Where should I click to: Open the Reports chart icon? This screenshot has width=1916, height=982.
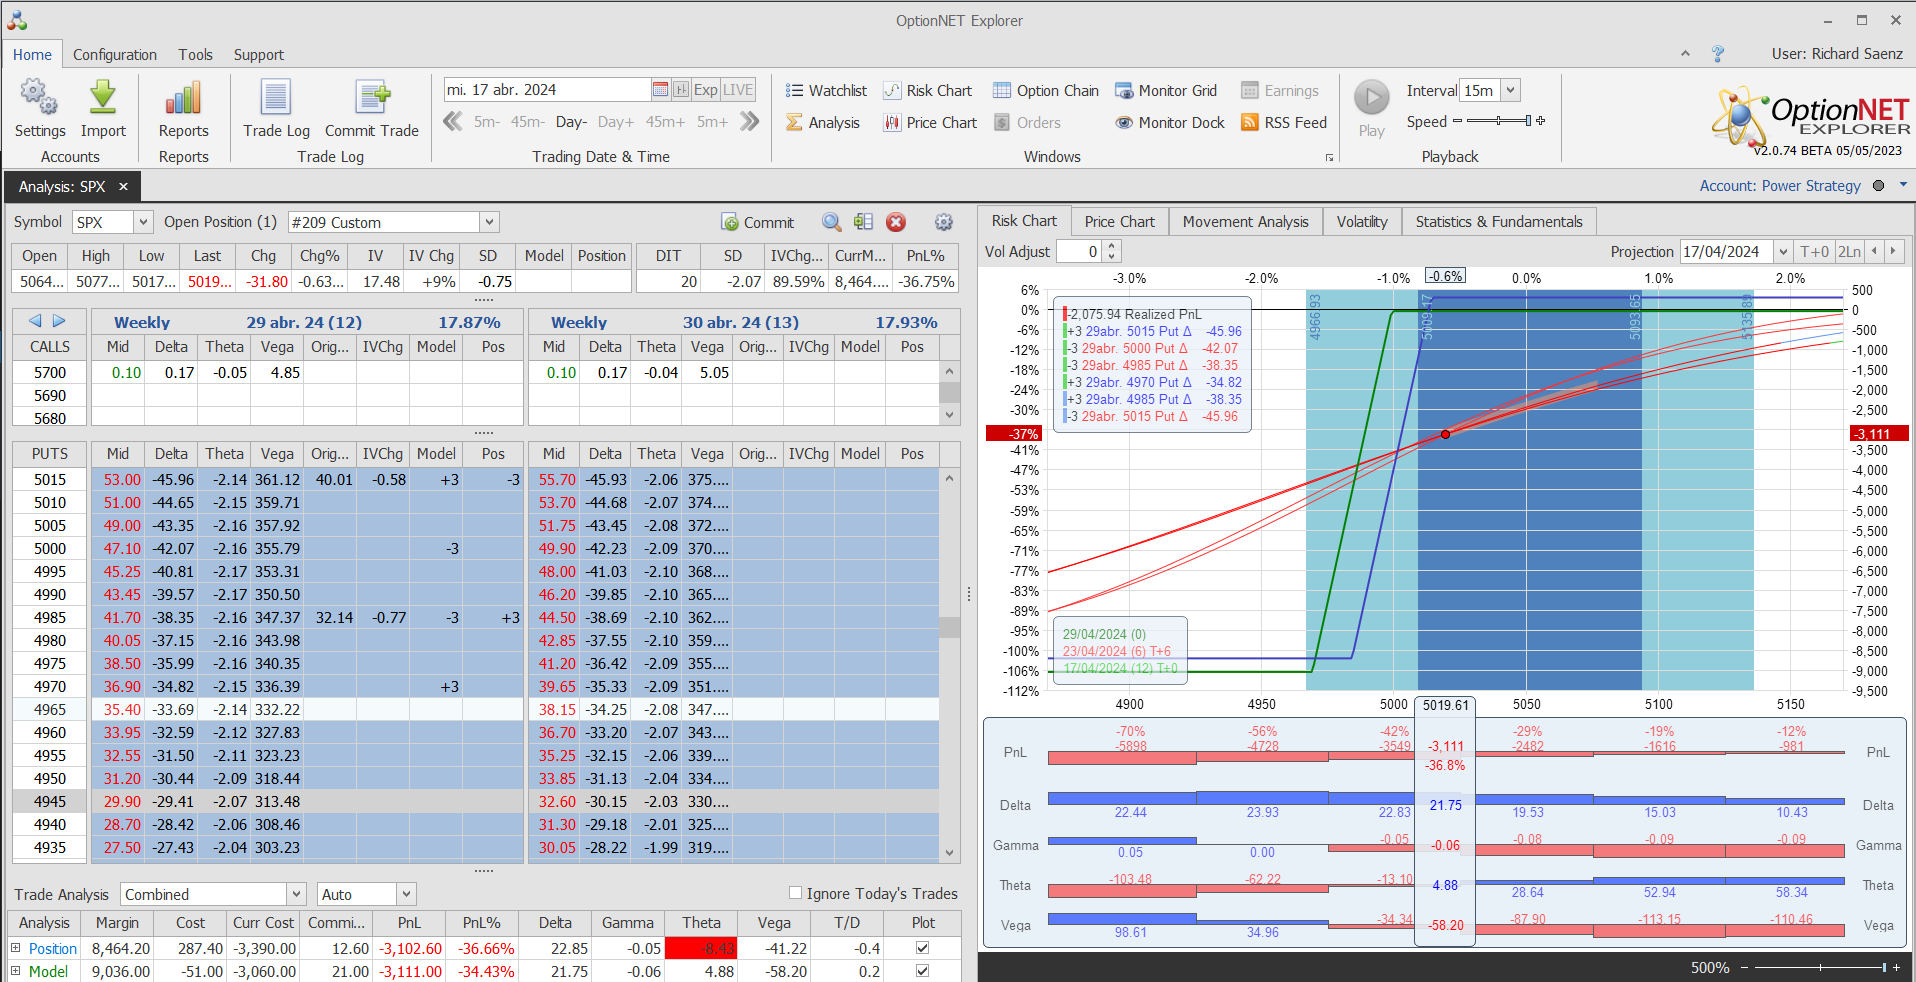point(183,98)
